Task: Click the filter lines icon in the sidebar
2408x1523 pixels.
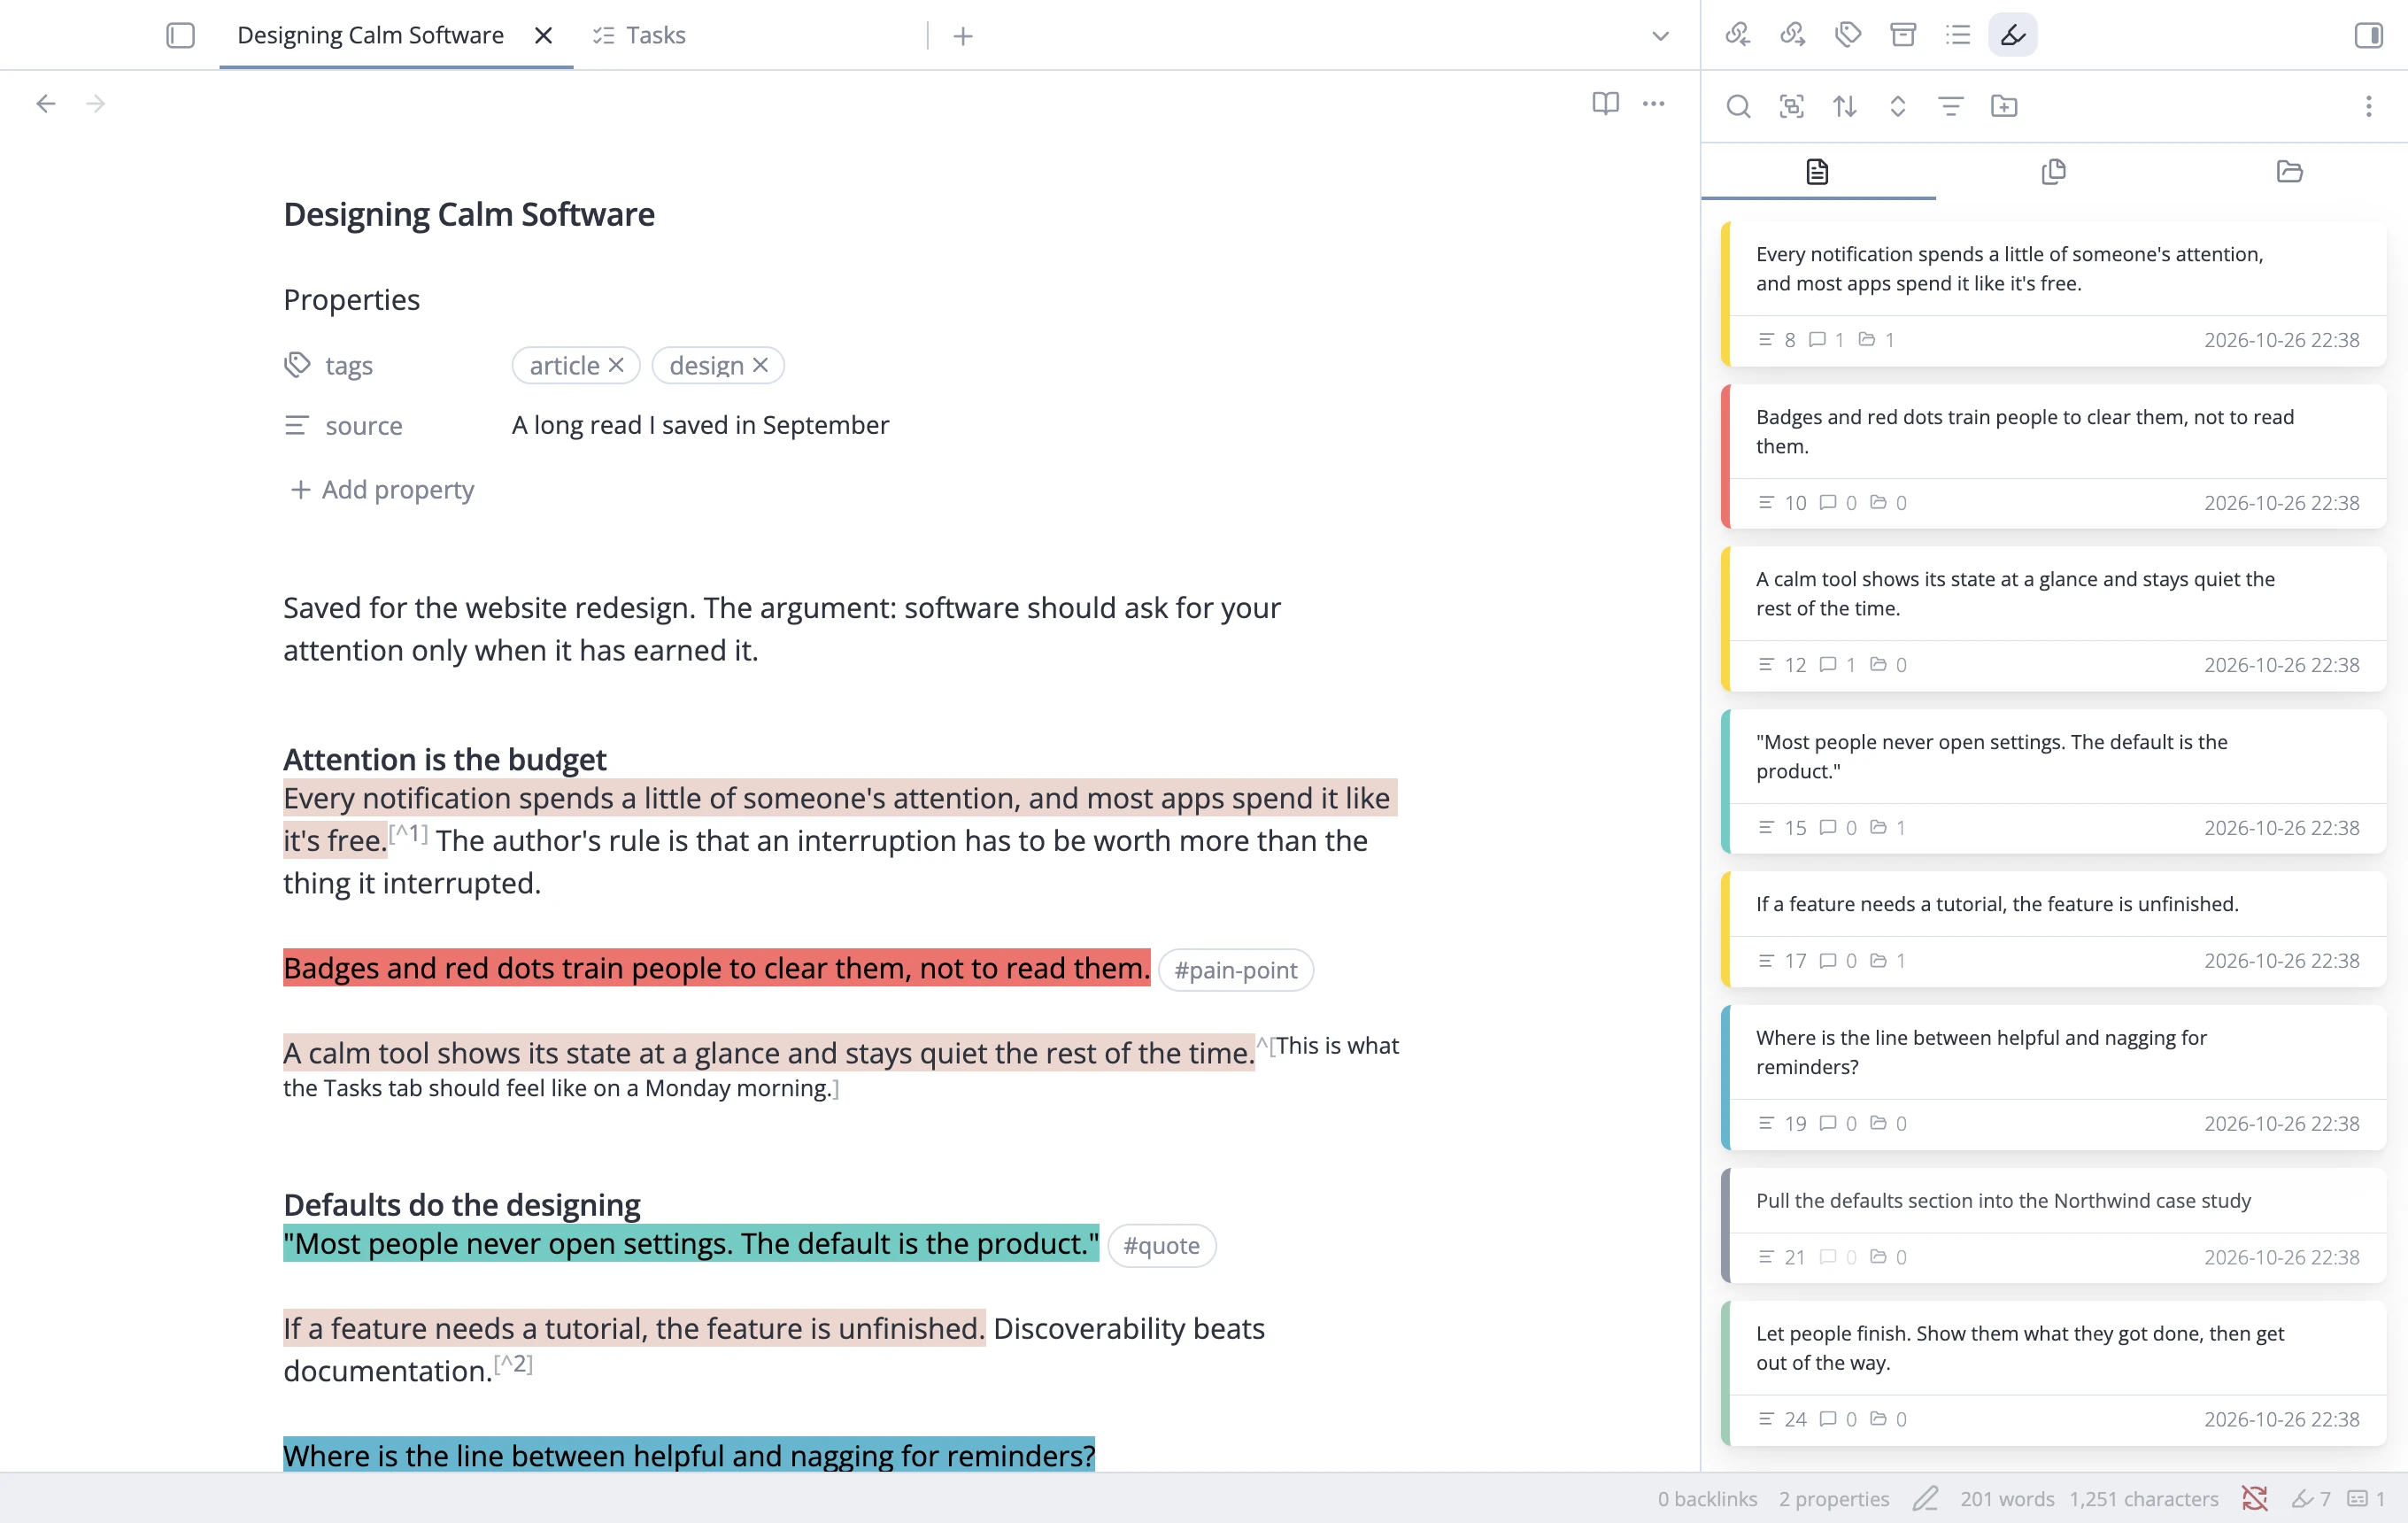Action: point(1951,106)
